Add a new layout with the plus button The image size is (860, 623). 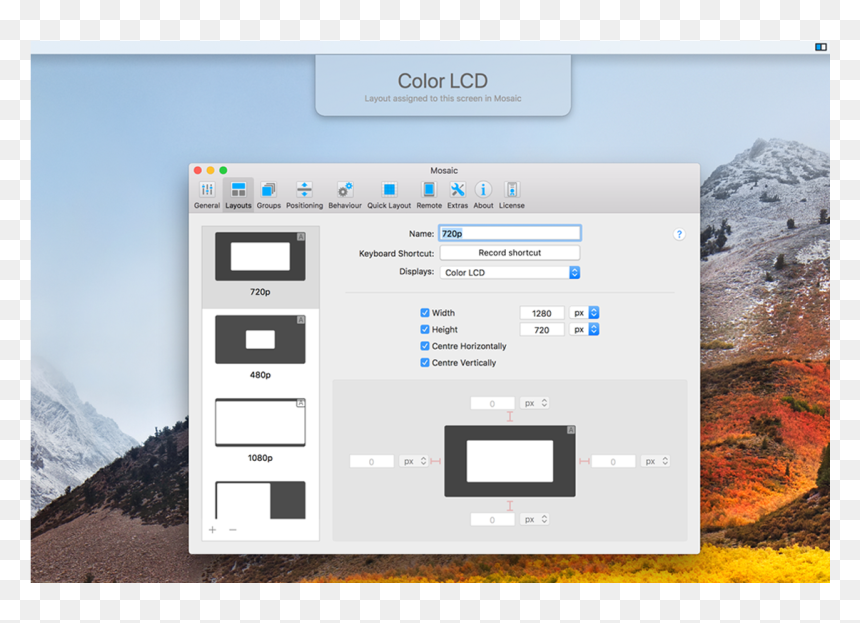click(213, 530)
